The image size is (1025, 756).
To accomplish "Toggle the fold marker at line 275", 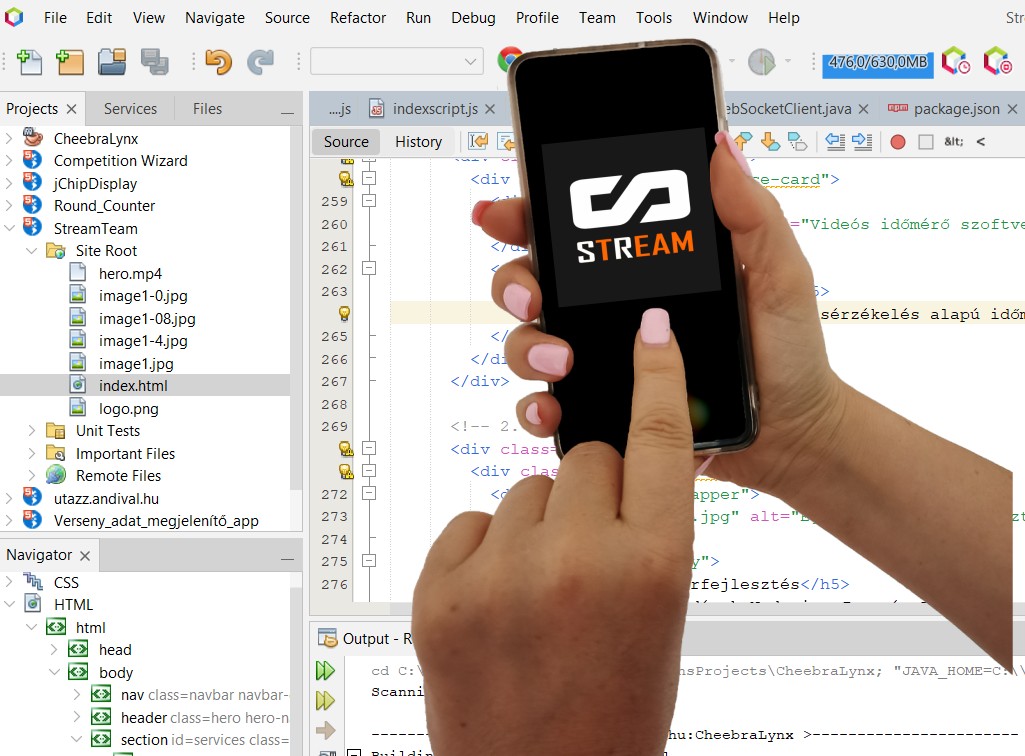I will (x=369, y=561).
